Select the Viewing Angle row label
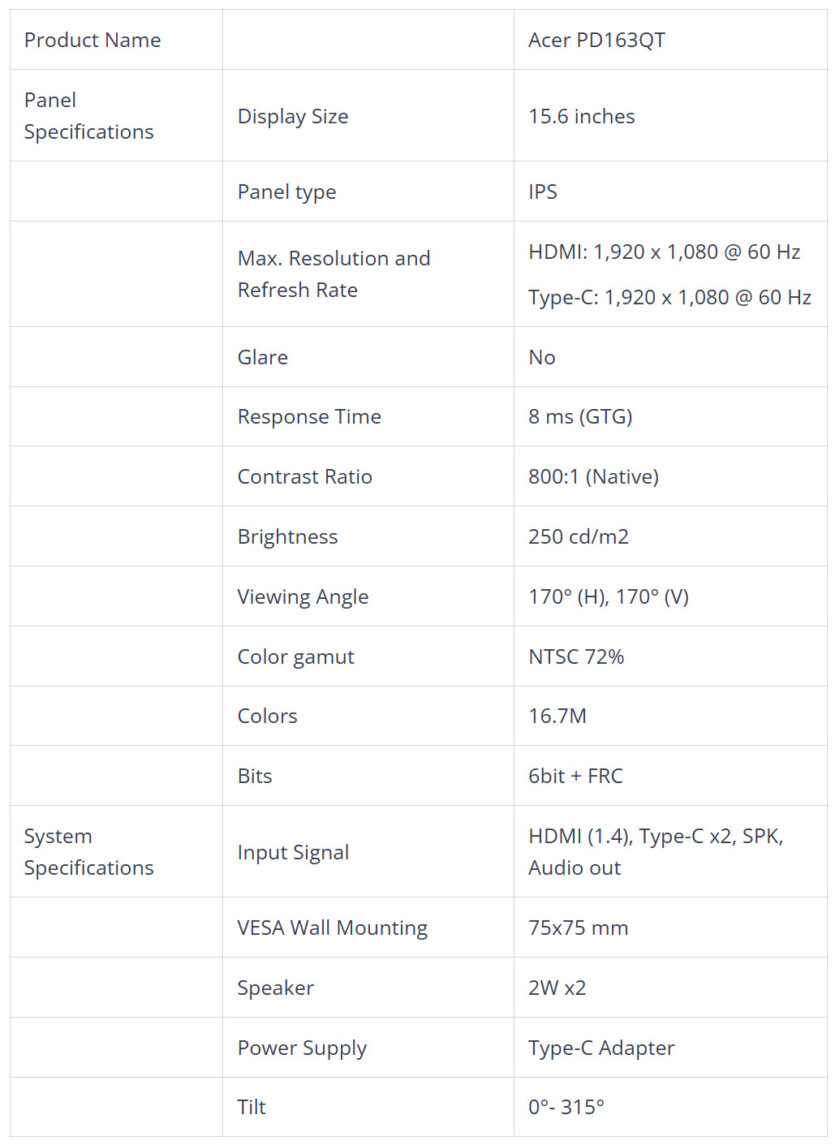Viewport: 835px width, 1145px height. click(x=302, y=597)
